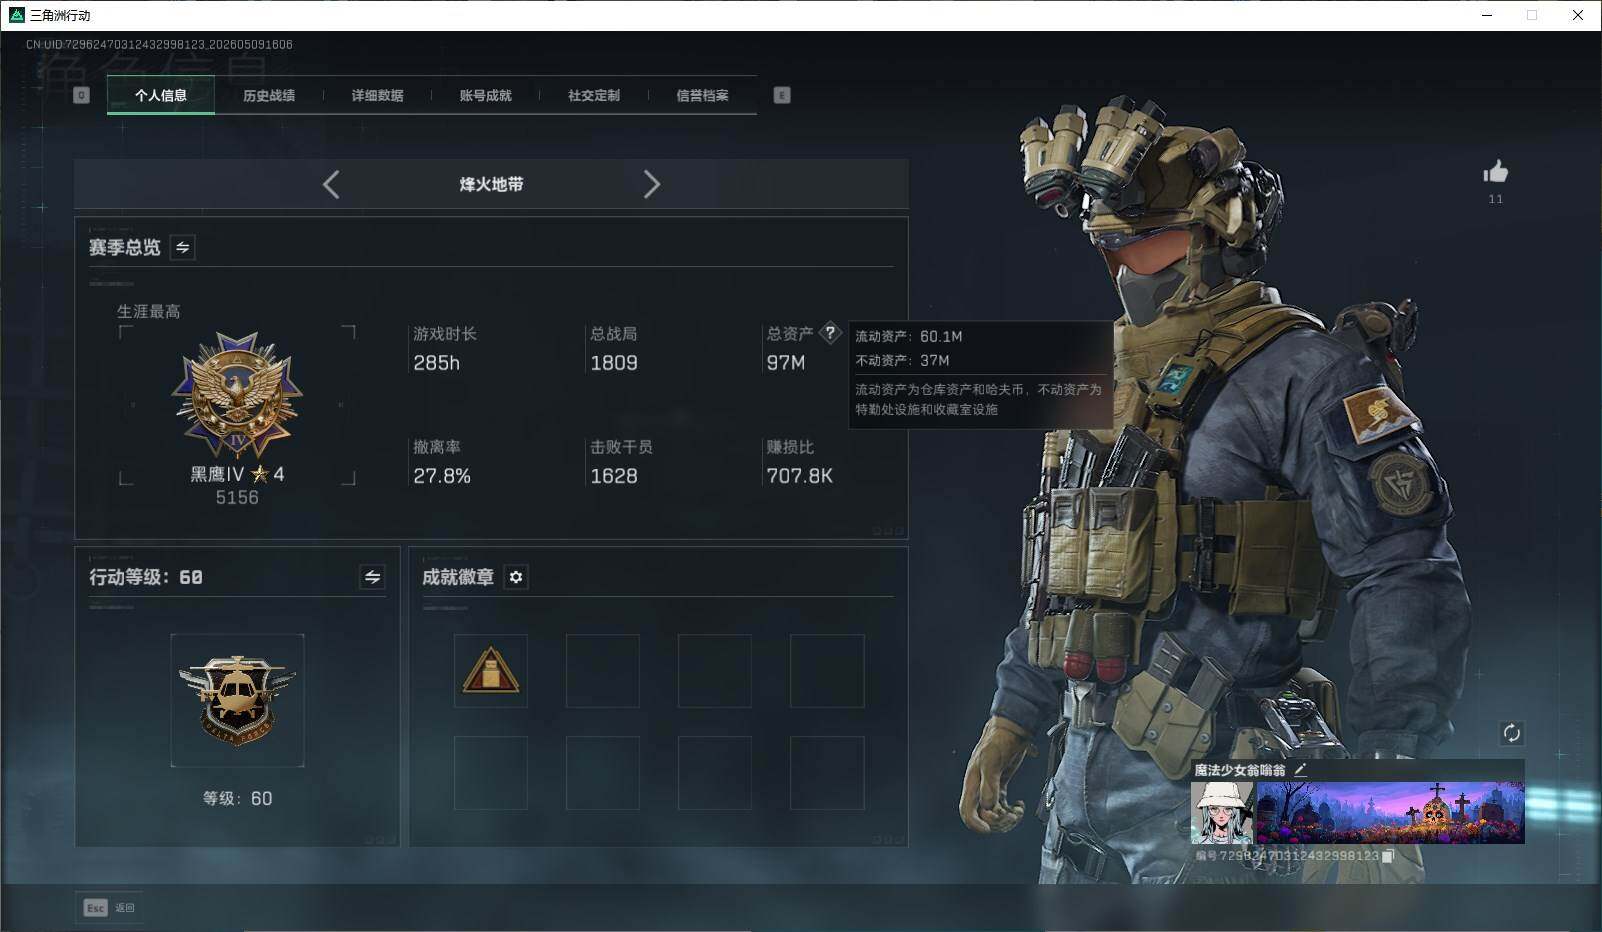Click the E key next-tab icon
The image size is (1602, 932).
pos(782,95)
